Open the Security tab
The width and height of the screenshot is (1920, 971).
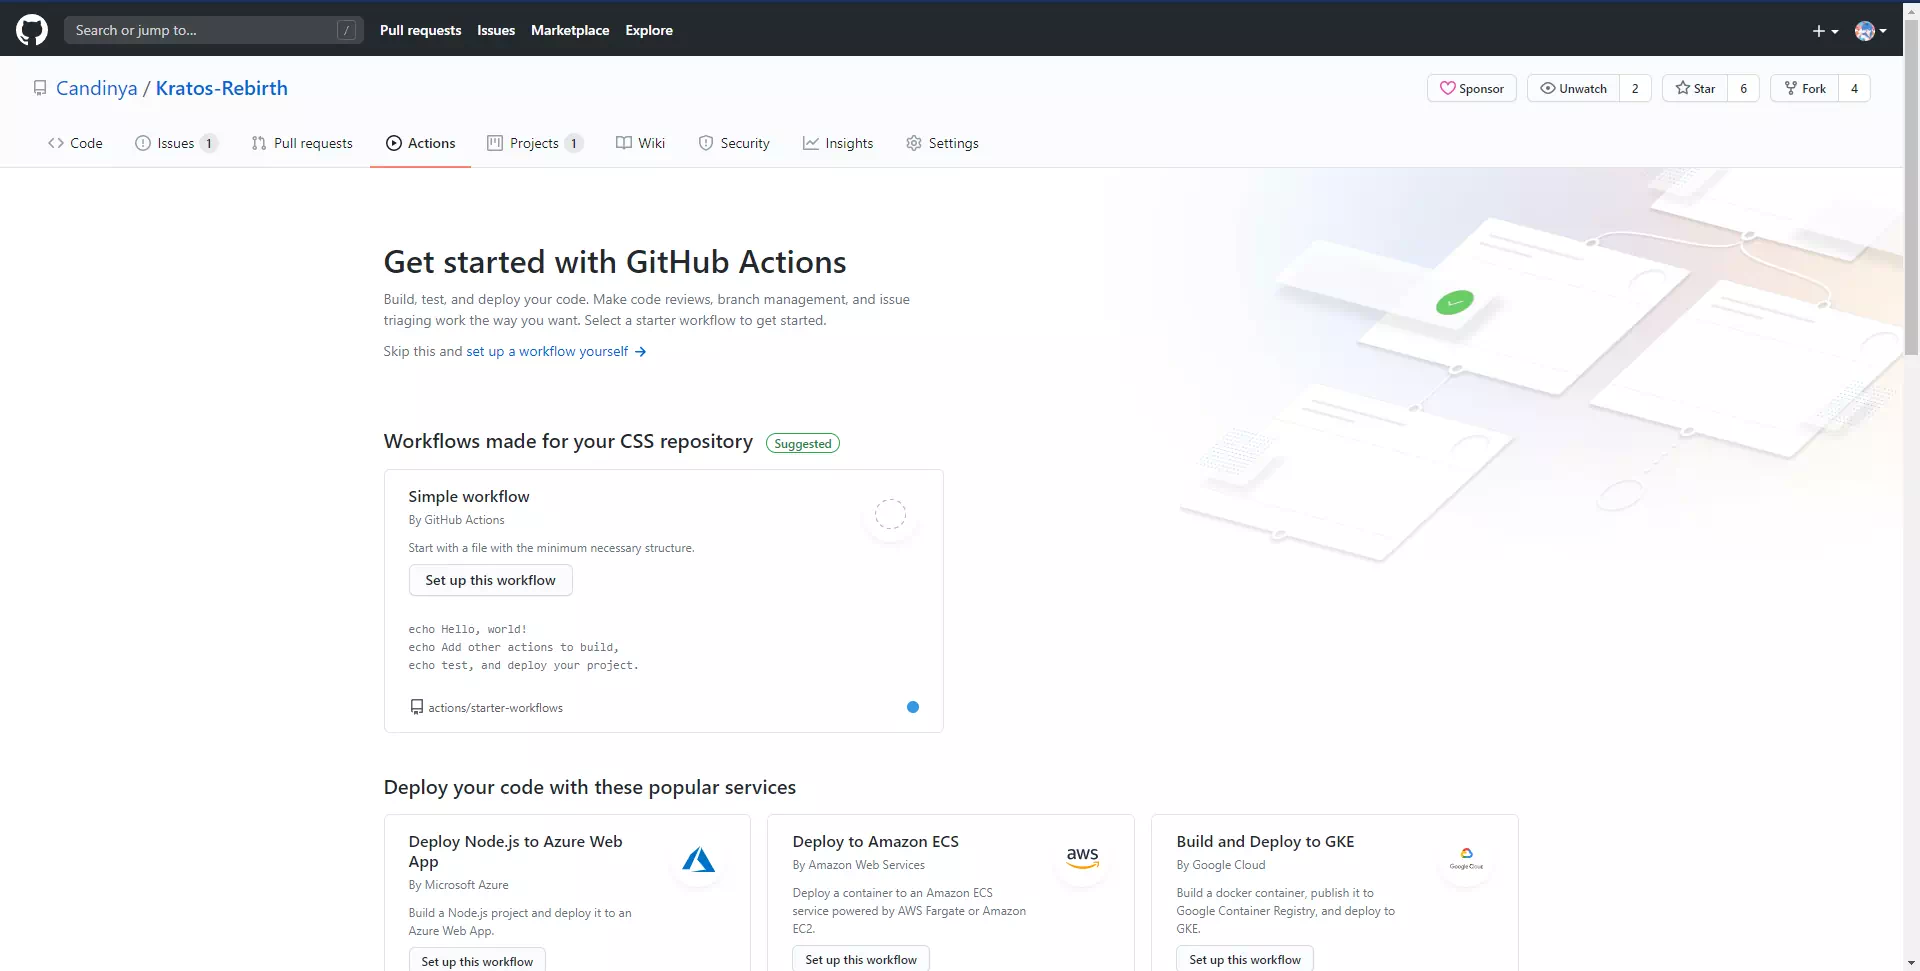coord(734,143)
